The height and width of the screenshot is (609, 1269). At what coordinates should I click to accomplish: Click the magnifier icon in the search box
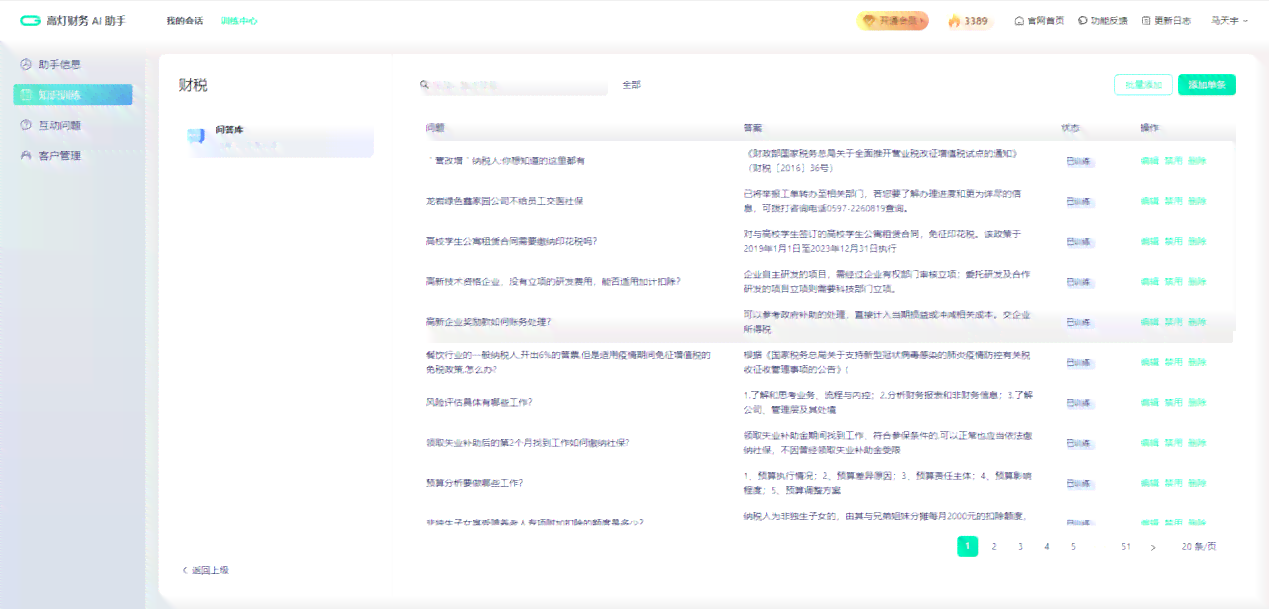(x=425, y=86)
